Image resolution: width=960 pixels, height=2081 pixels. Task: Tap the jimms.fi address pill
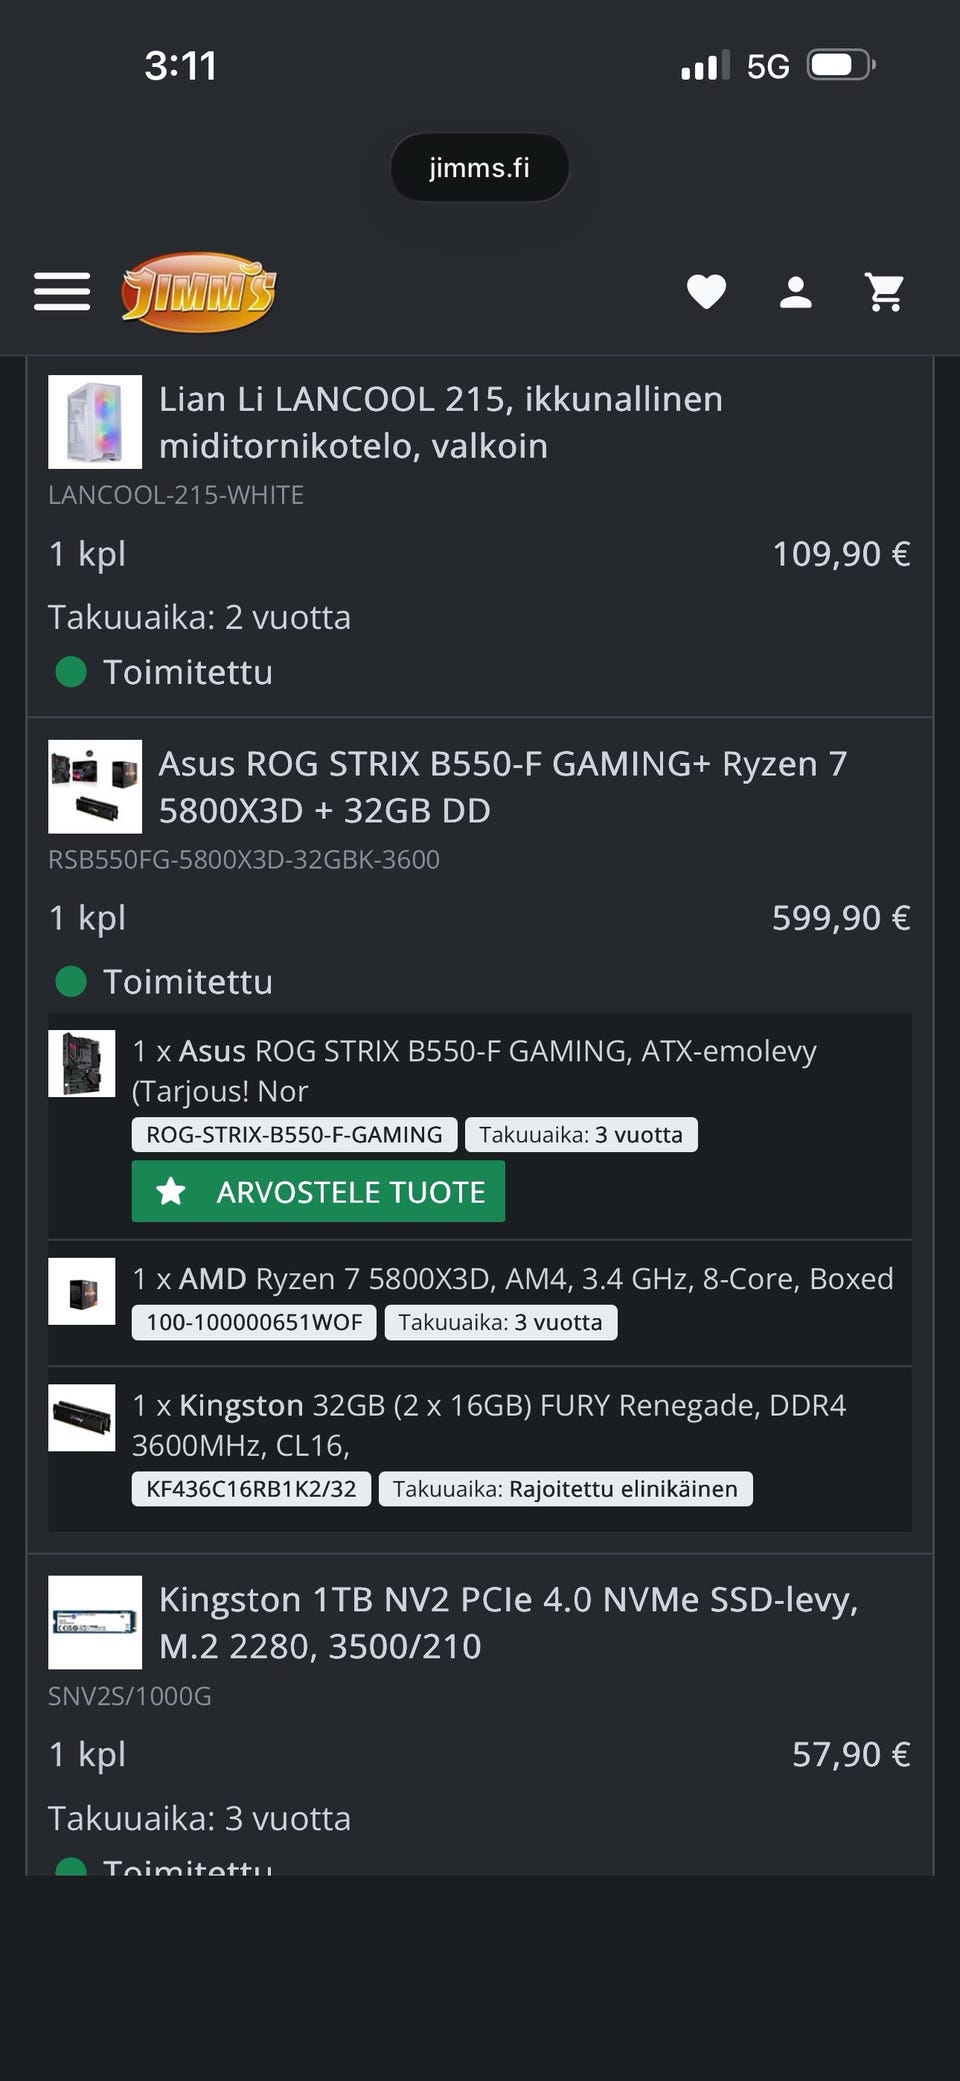pyautogui.click(x=479, y=168)
